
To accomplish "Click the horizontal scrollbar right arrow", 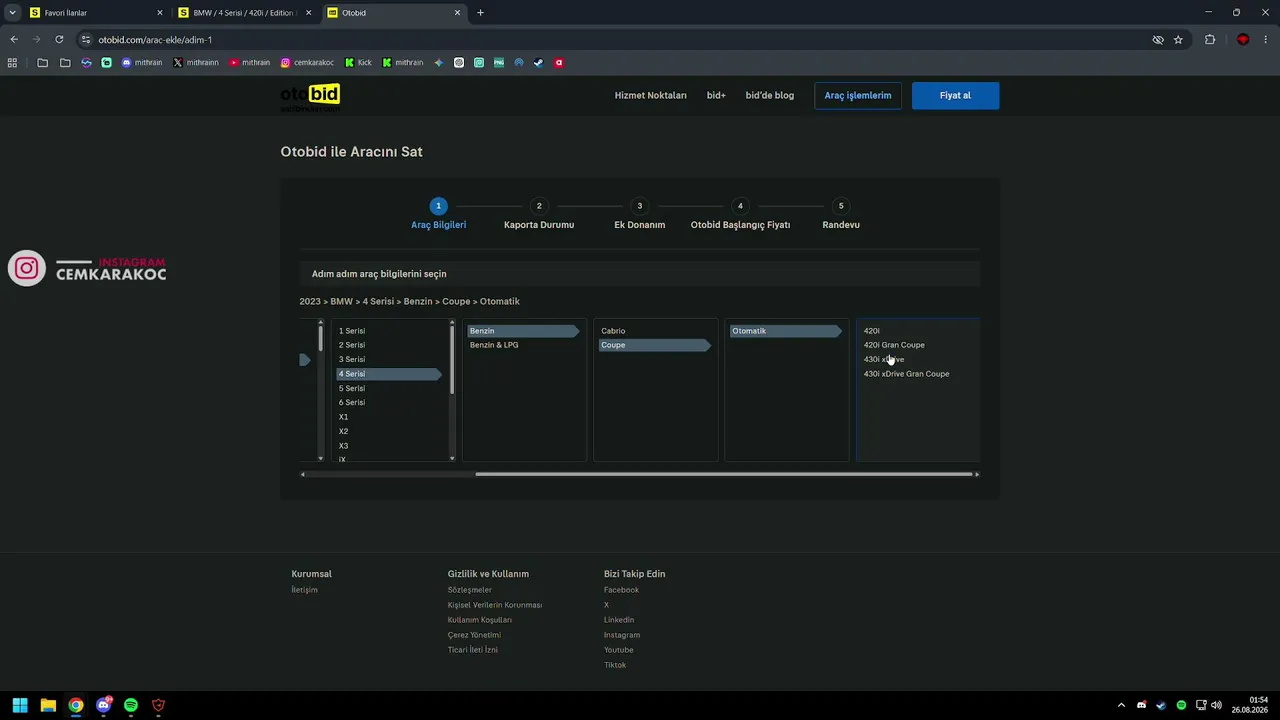I will tap(977, 474).
